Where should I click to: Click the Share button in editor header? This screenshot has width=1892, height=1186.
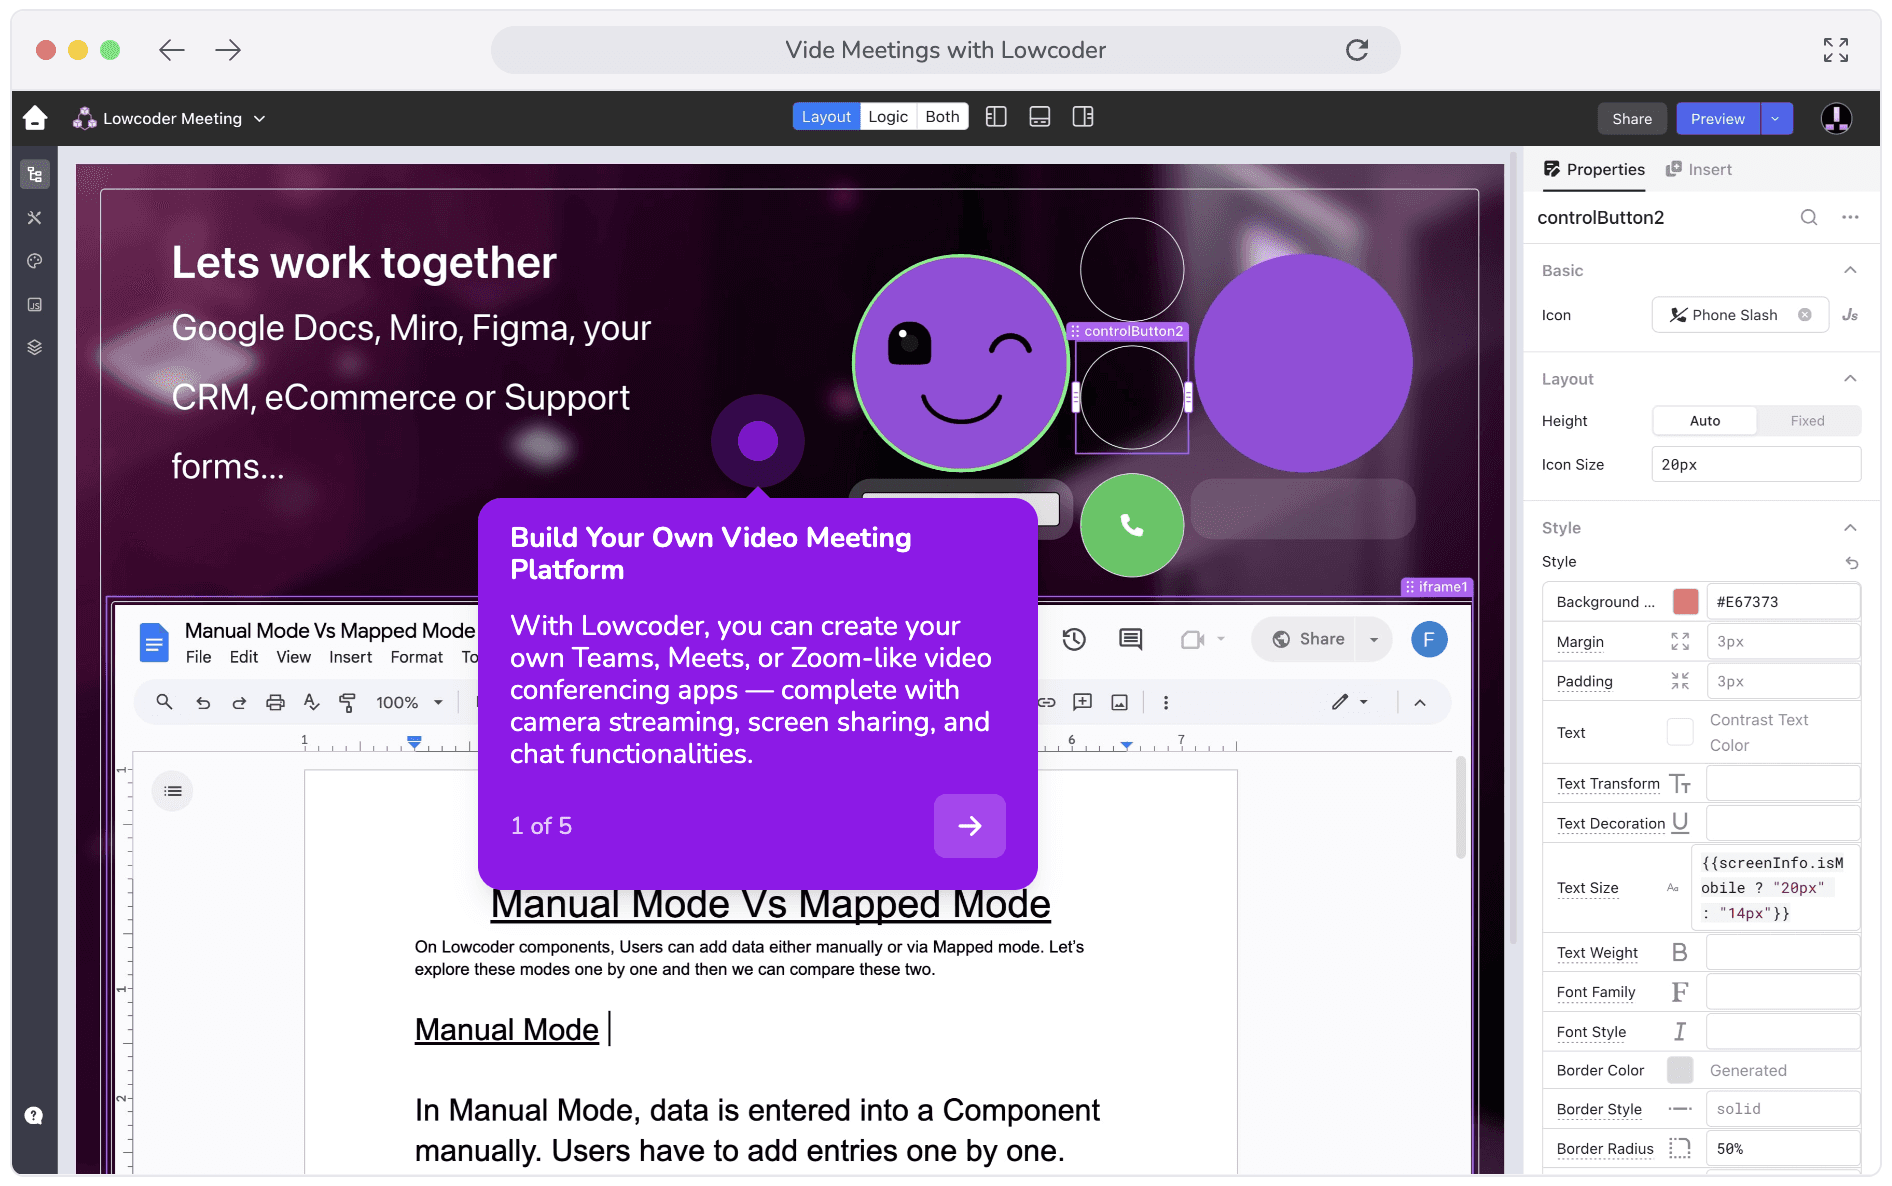1632,119
